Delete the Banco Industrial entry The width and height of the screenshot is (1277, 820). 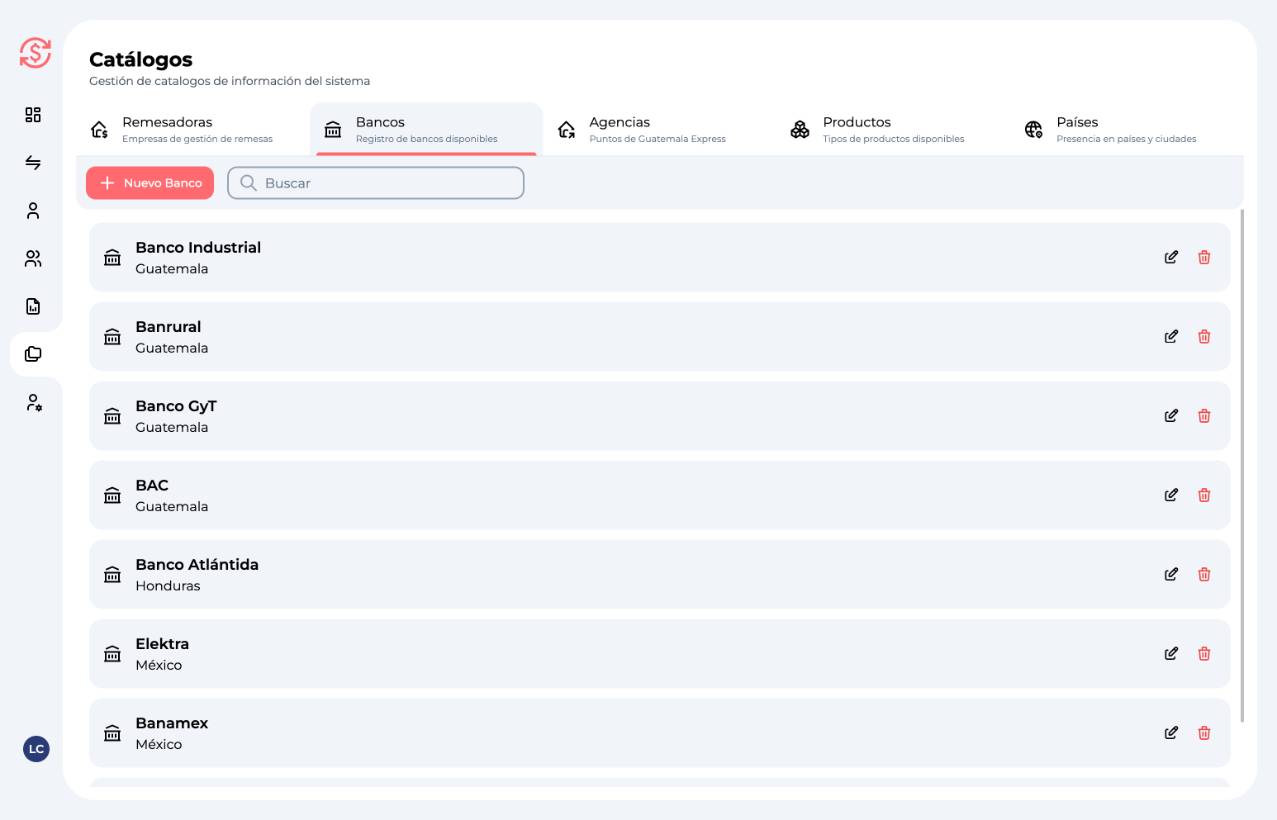1204,257
